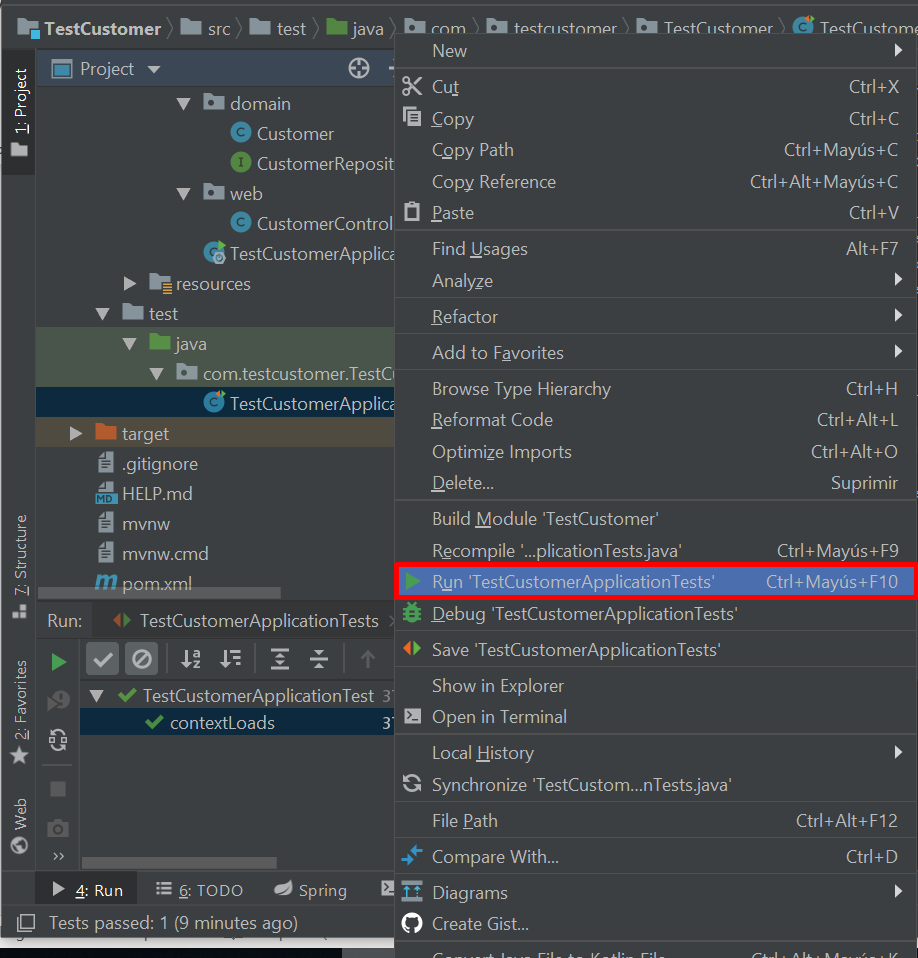Rerun failed tests using the sidebar icon
The image size is (918, 958).
click(58, 698)
